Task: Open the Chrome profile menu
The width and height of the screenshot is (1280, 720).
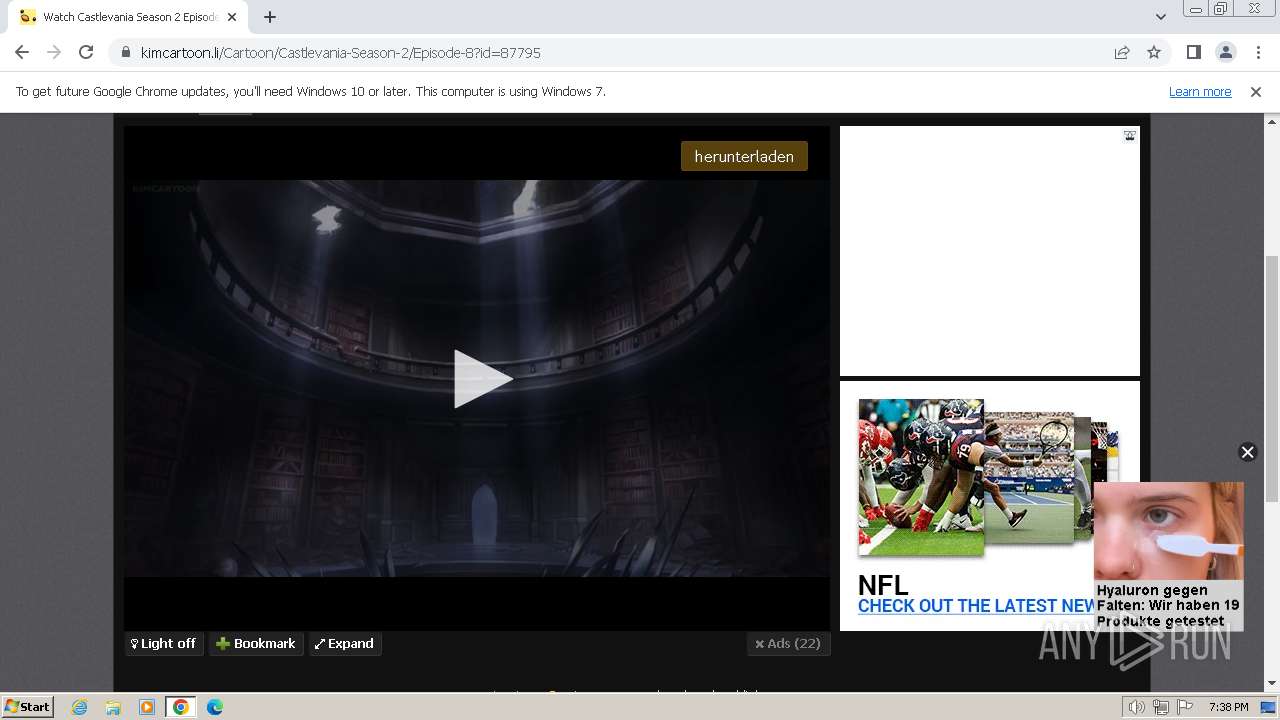Action: [x=1225, y=53]
